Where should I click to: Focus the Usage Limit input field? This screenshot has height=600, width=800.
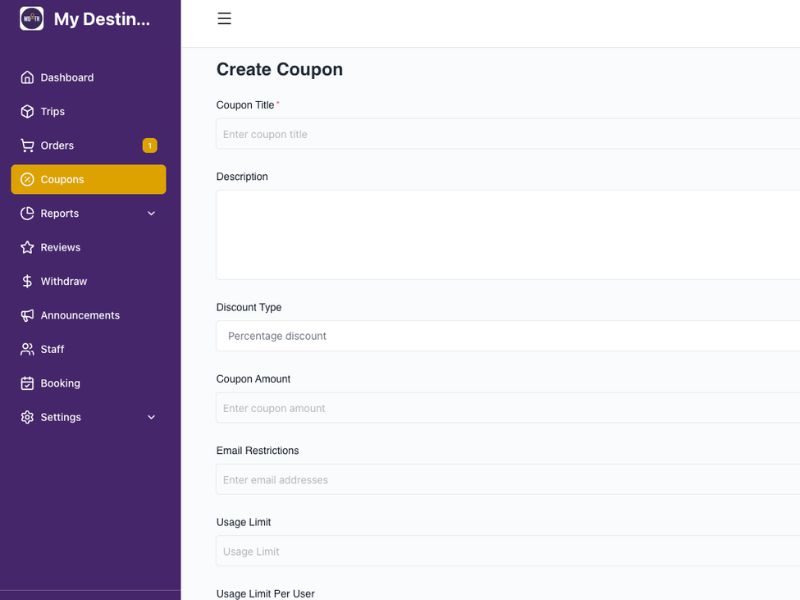[508, 551]
